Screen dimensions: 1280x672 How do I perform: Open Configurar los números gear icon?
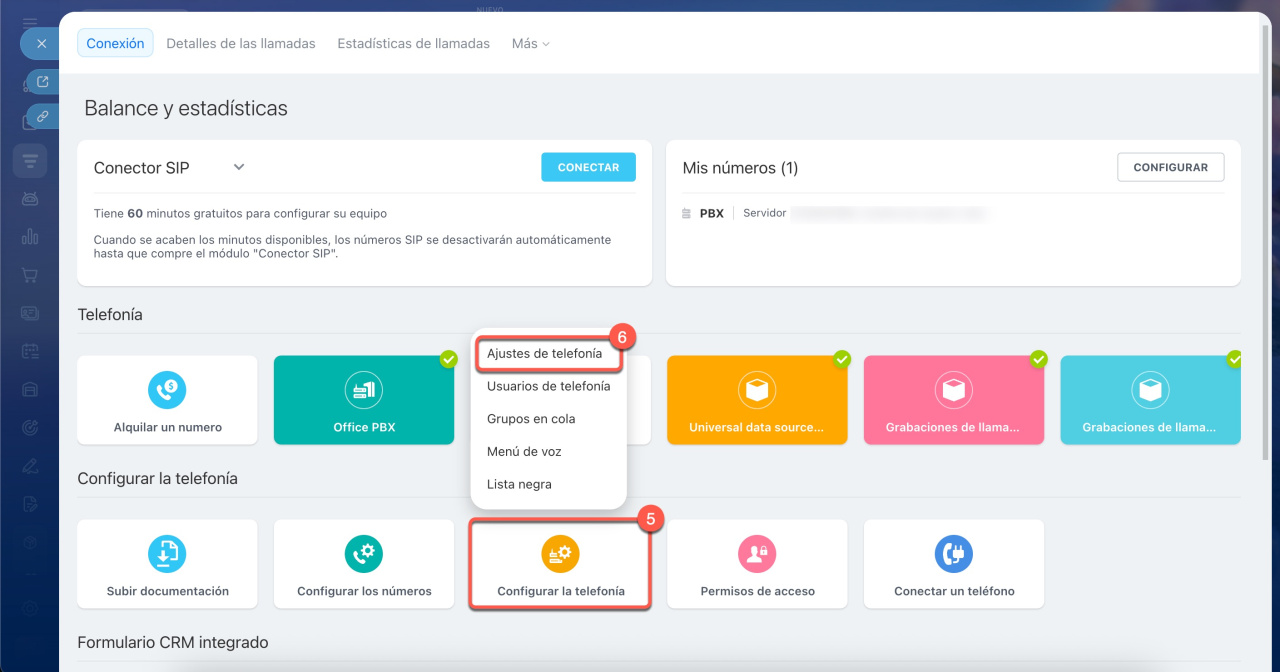pyautogui.click(x=364, y=553)
